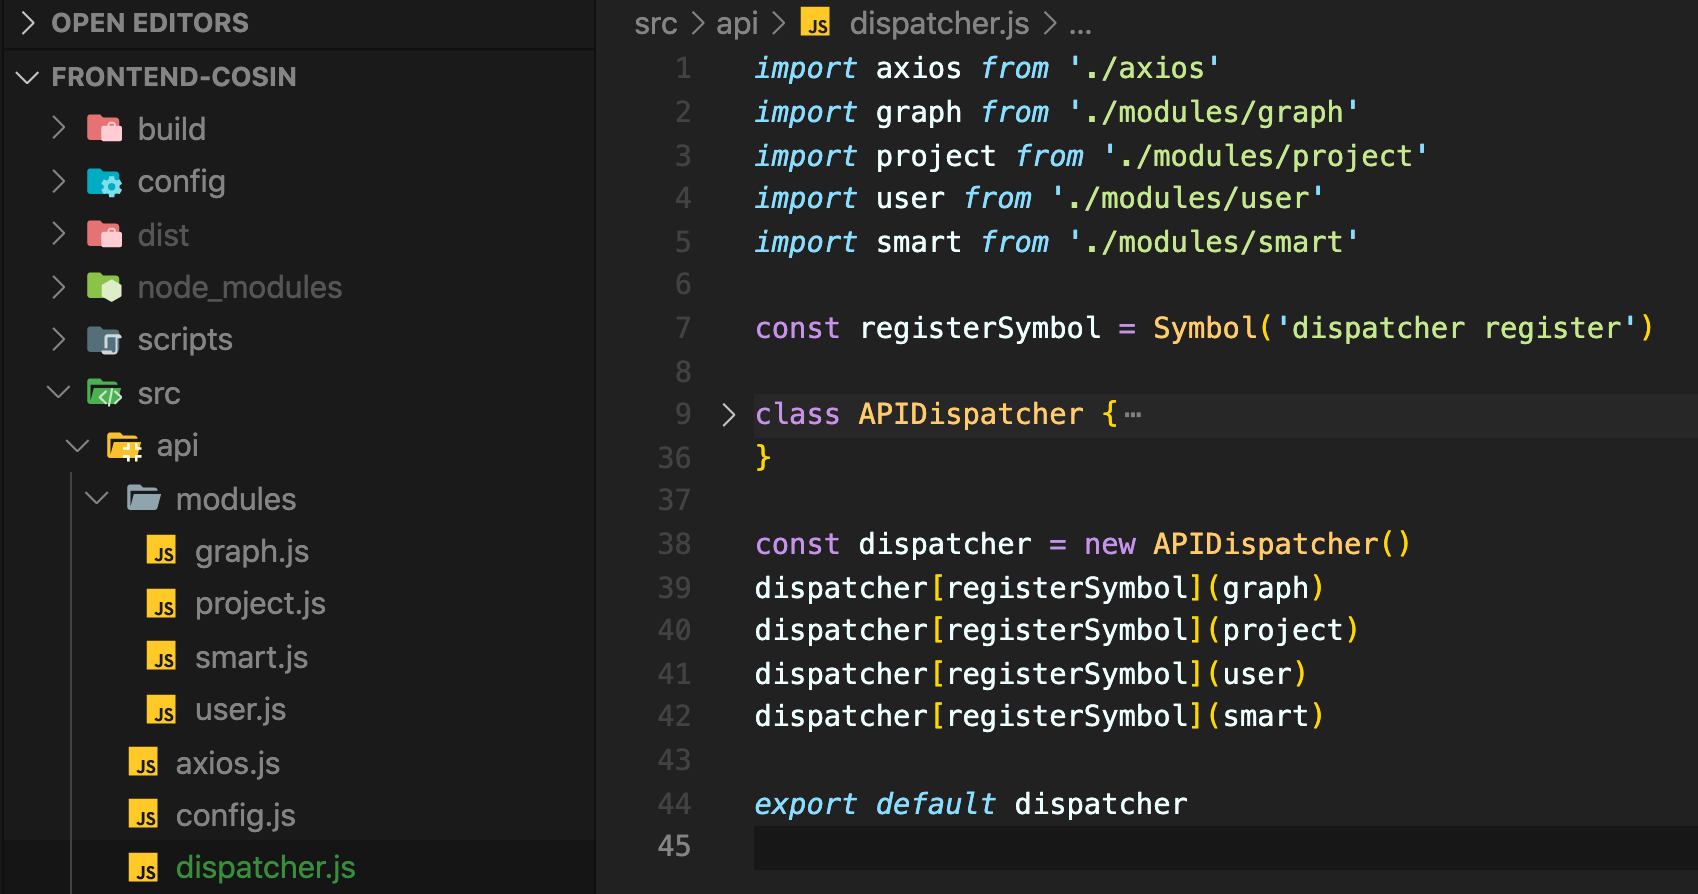Click the JS icon beside sidebar dispatcher.js
The width and height of the screenshot is (1698, 894).
tap(144, 867)
